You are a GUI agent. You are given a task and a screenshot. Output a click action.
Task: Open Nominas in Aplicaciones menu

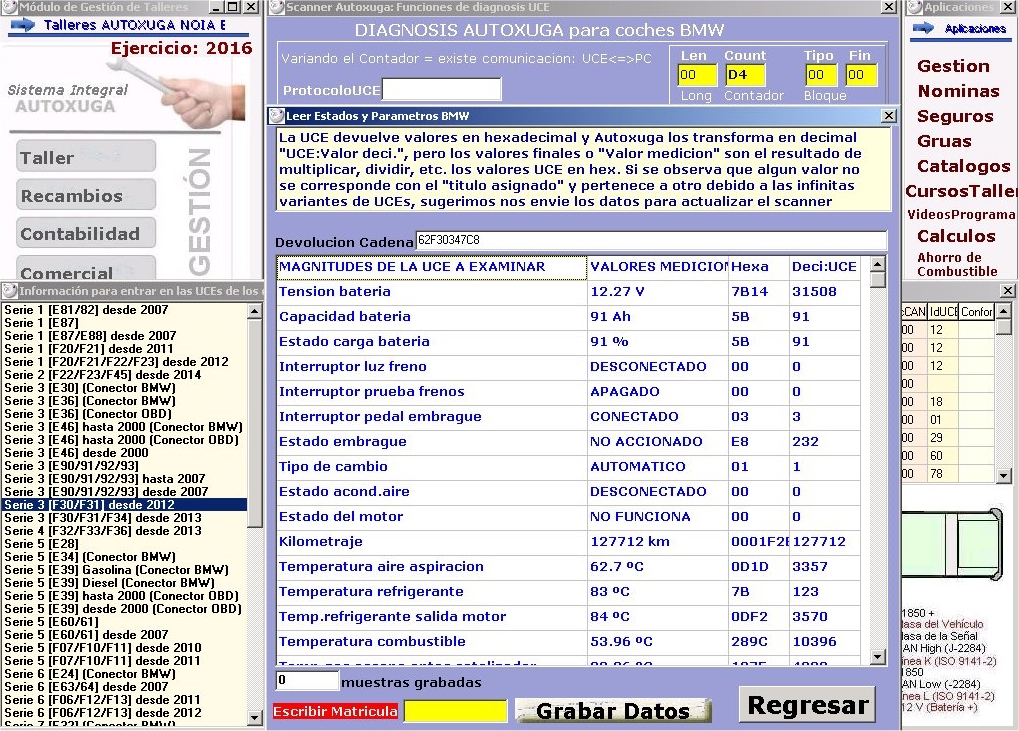point(959,91)
